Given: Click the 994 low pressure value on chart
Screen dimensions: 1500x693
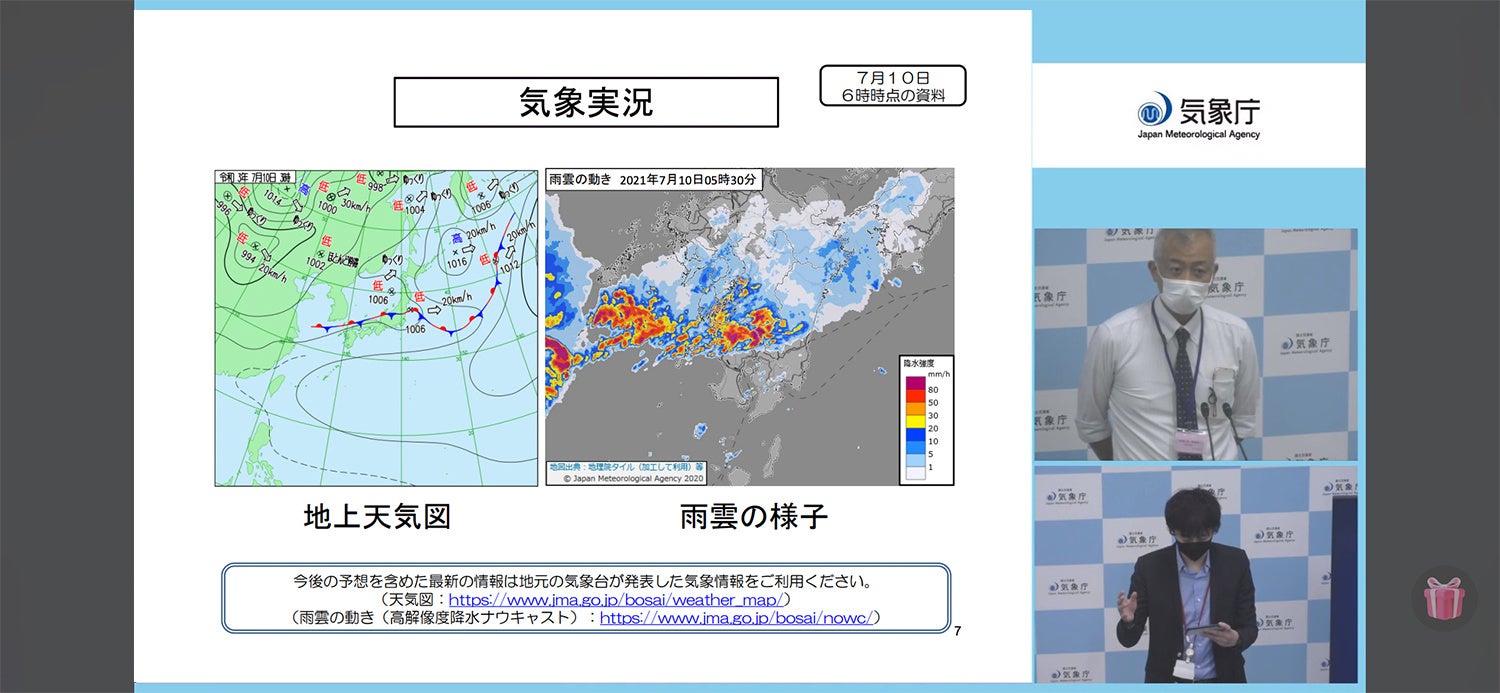Looking at the screenshot, I should [250, 257].
